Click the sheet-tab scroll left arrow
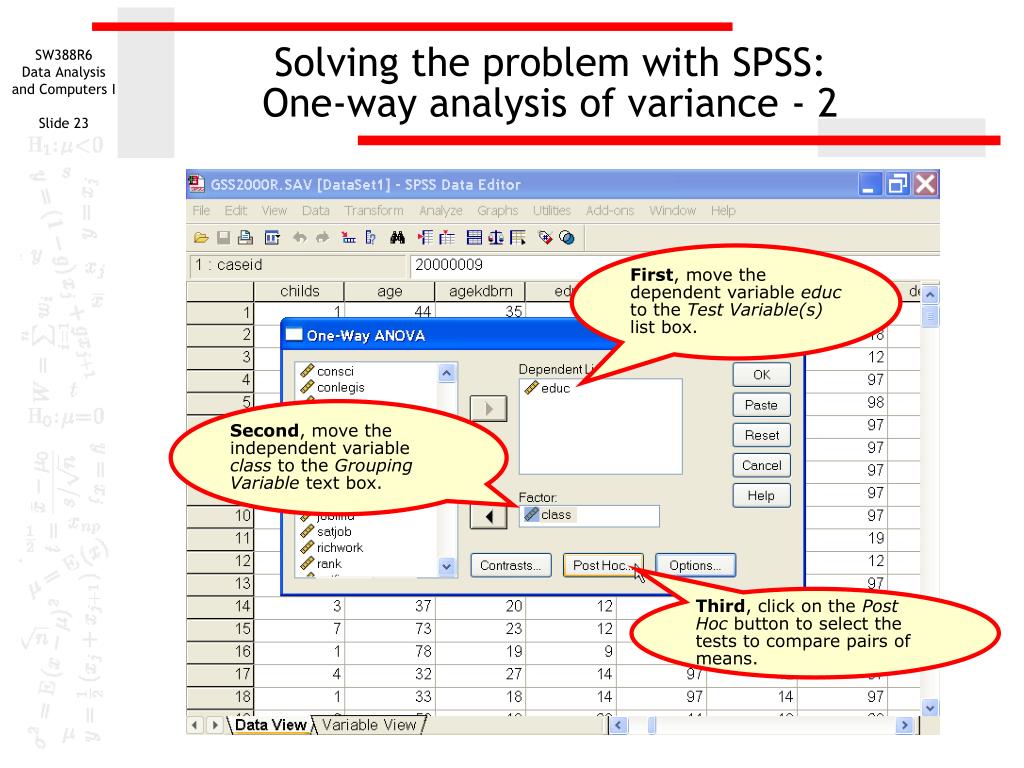Screen dimensions: 1024x768 (x=195, y=725)
